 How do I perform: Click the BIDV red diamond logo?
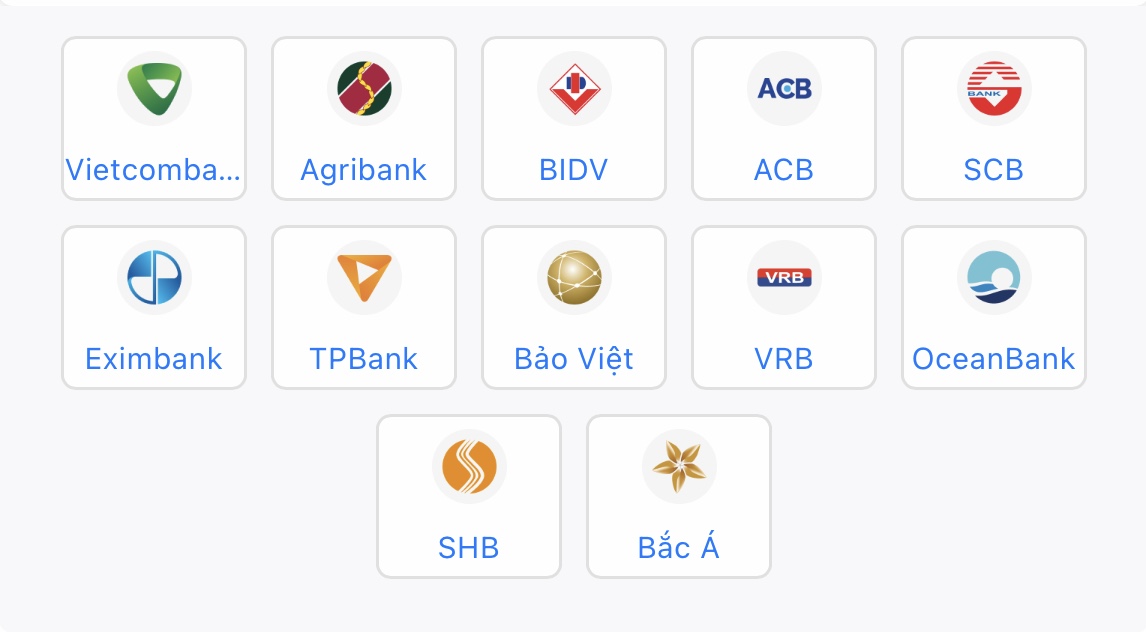coord(574,88)
